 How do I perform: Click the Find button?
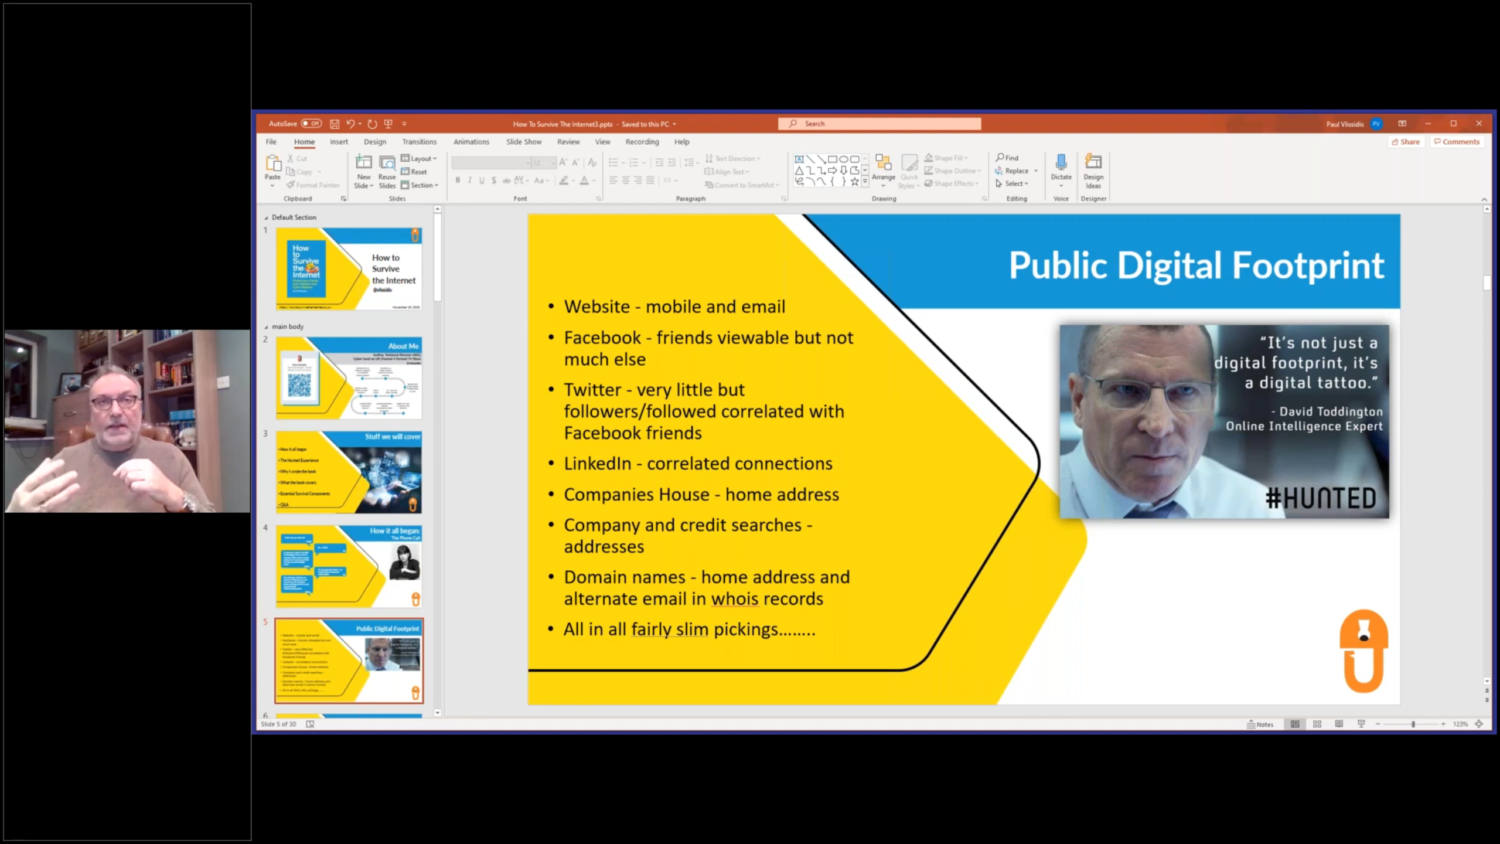point(1007,158)
